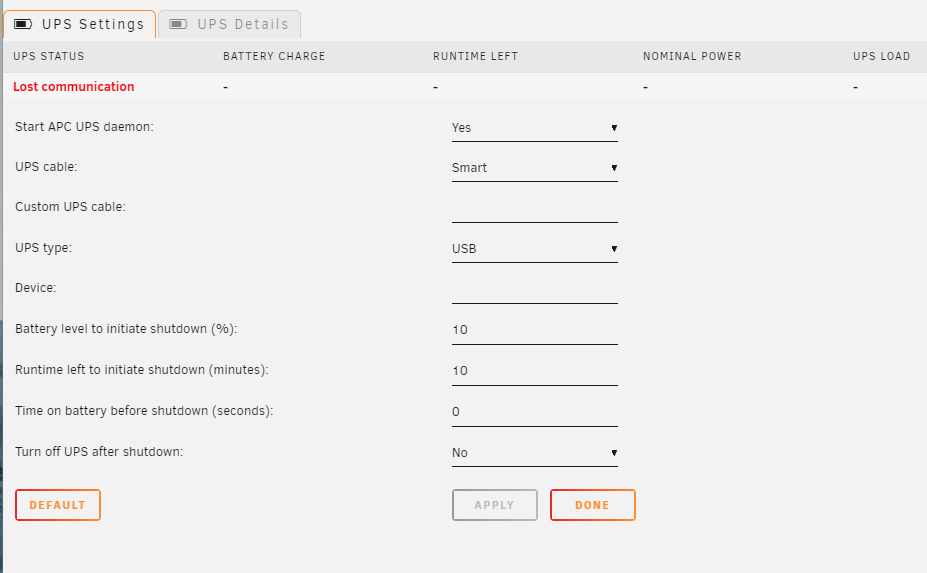Edit the Battery level to initiate shutdown field

click(x=534, y=331)
